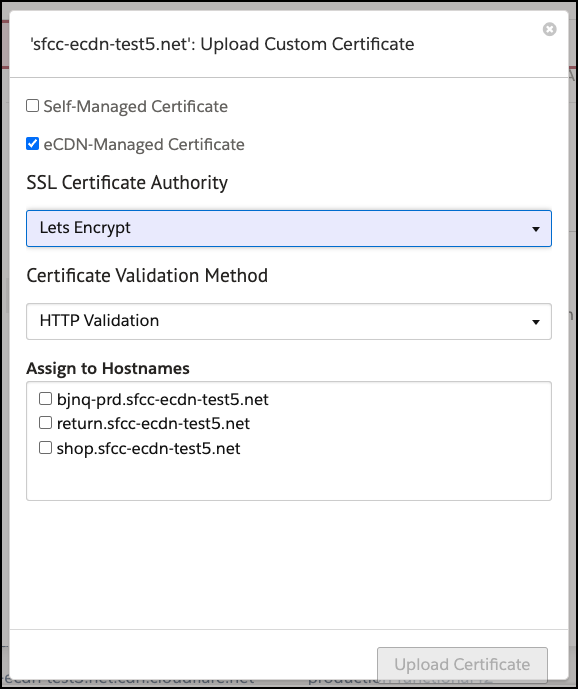Open the Certificate Validation Method dropdown

(x=289, y=321)
